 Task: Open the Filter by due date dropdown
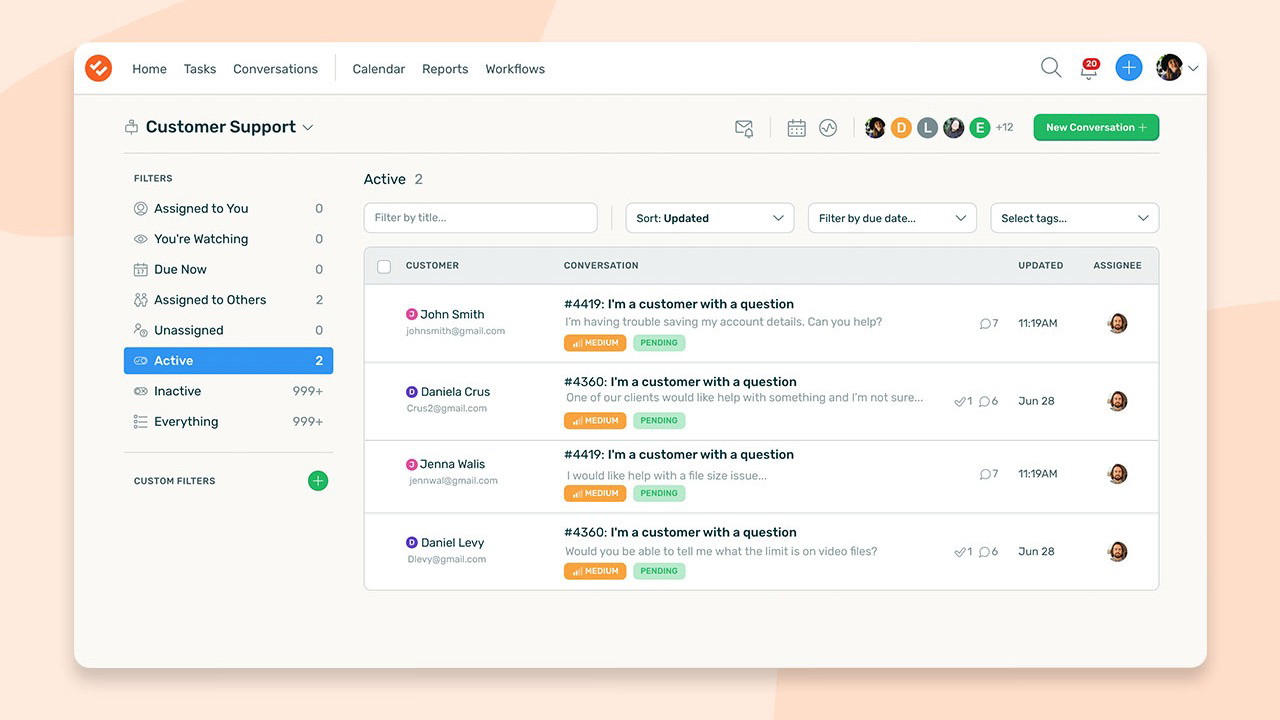pos(892,218)
